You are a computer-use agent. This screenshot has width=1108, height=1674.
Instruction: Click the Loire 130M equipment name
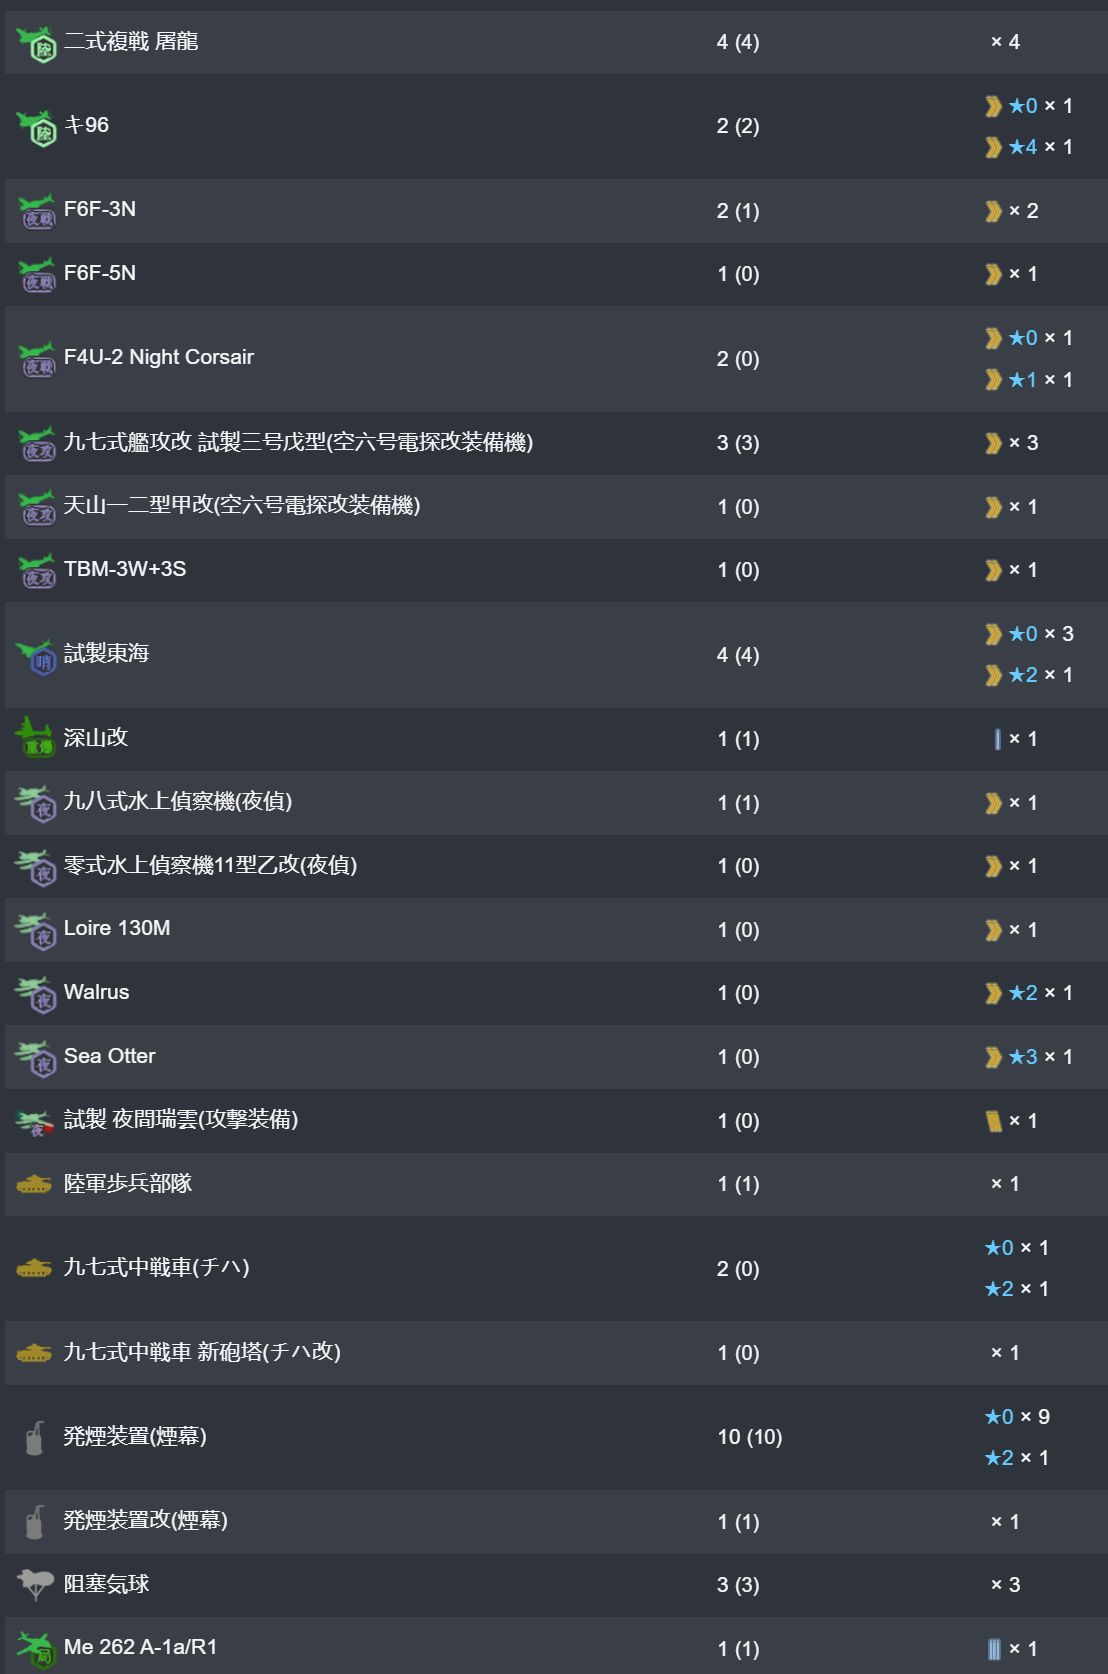pyautogui.click(x=116, y=928)
